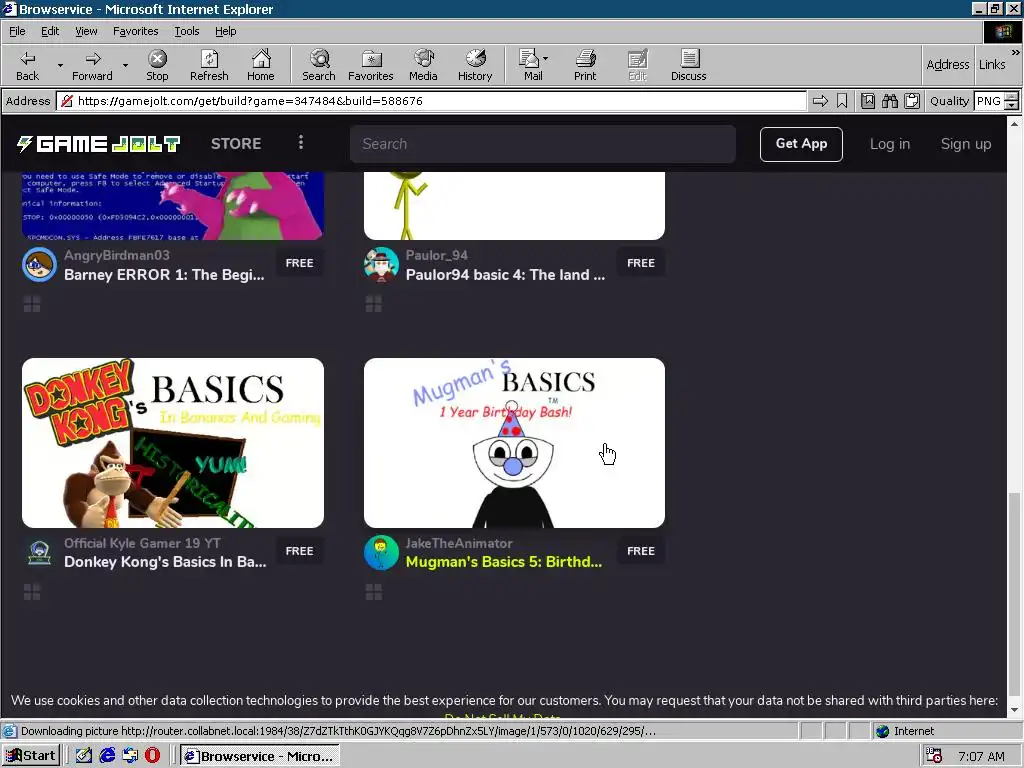Click the Get App button
This screenshot has height=768, width=1024.
point(801,144)
